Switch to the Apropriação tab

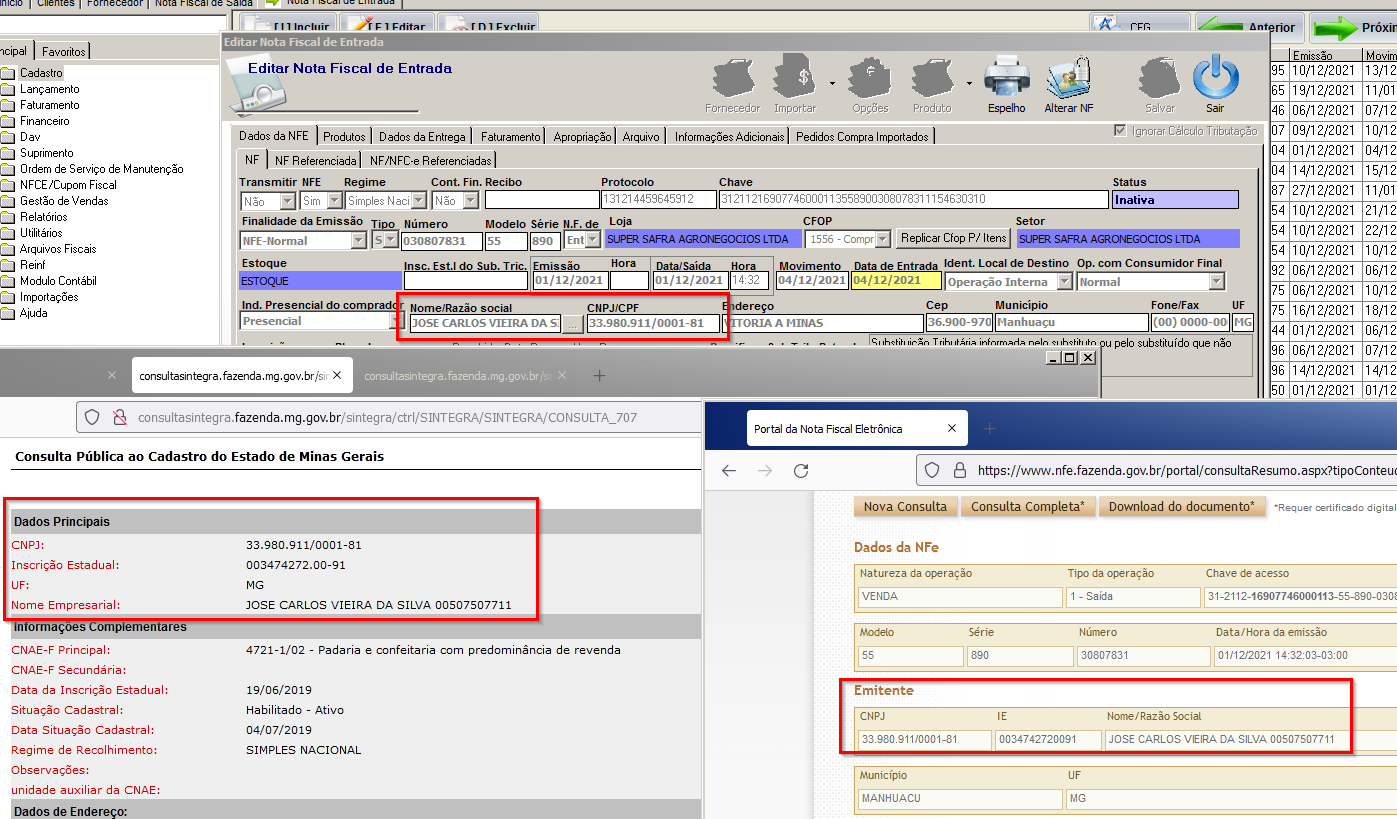(582, 136)
